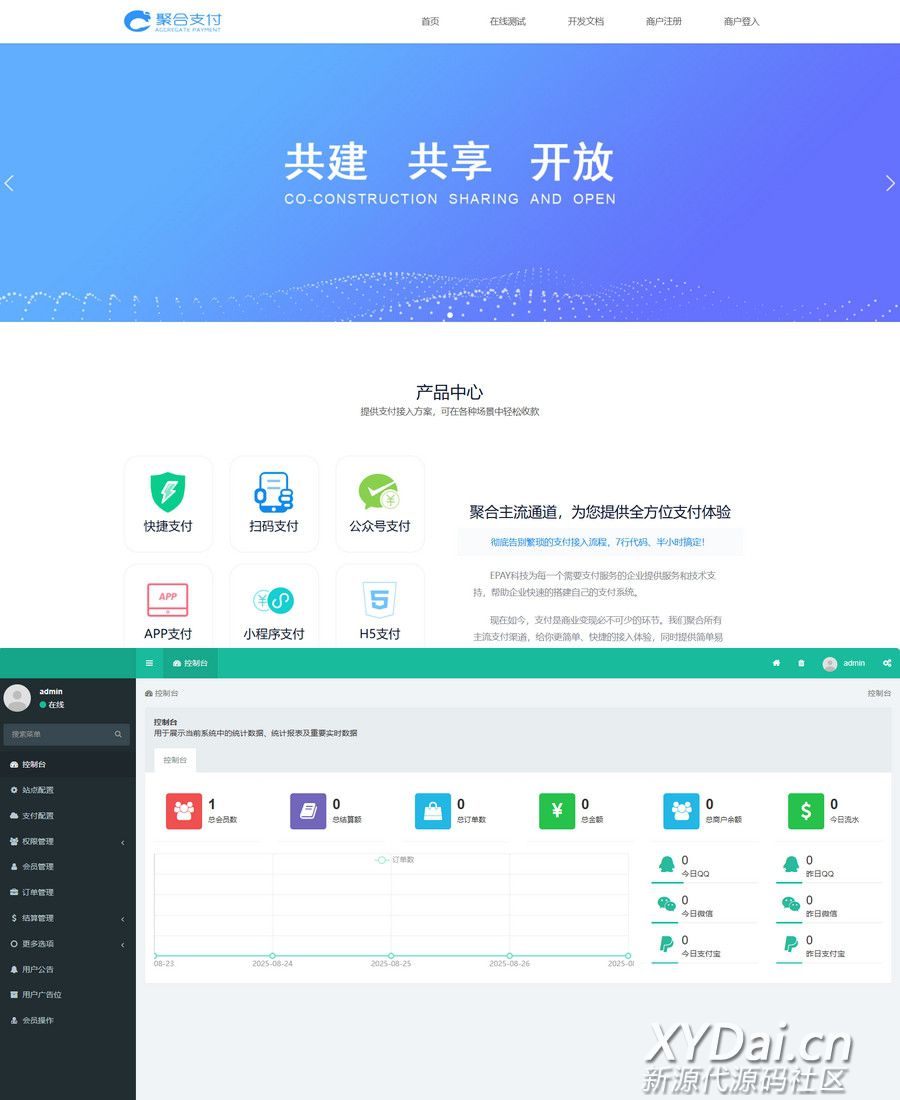Open the settings gears icon in admin header

click(x=887, y=663)
